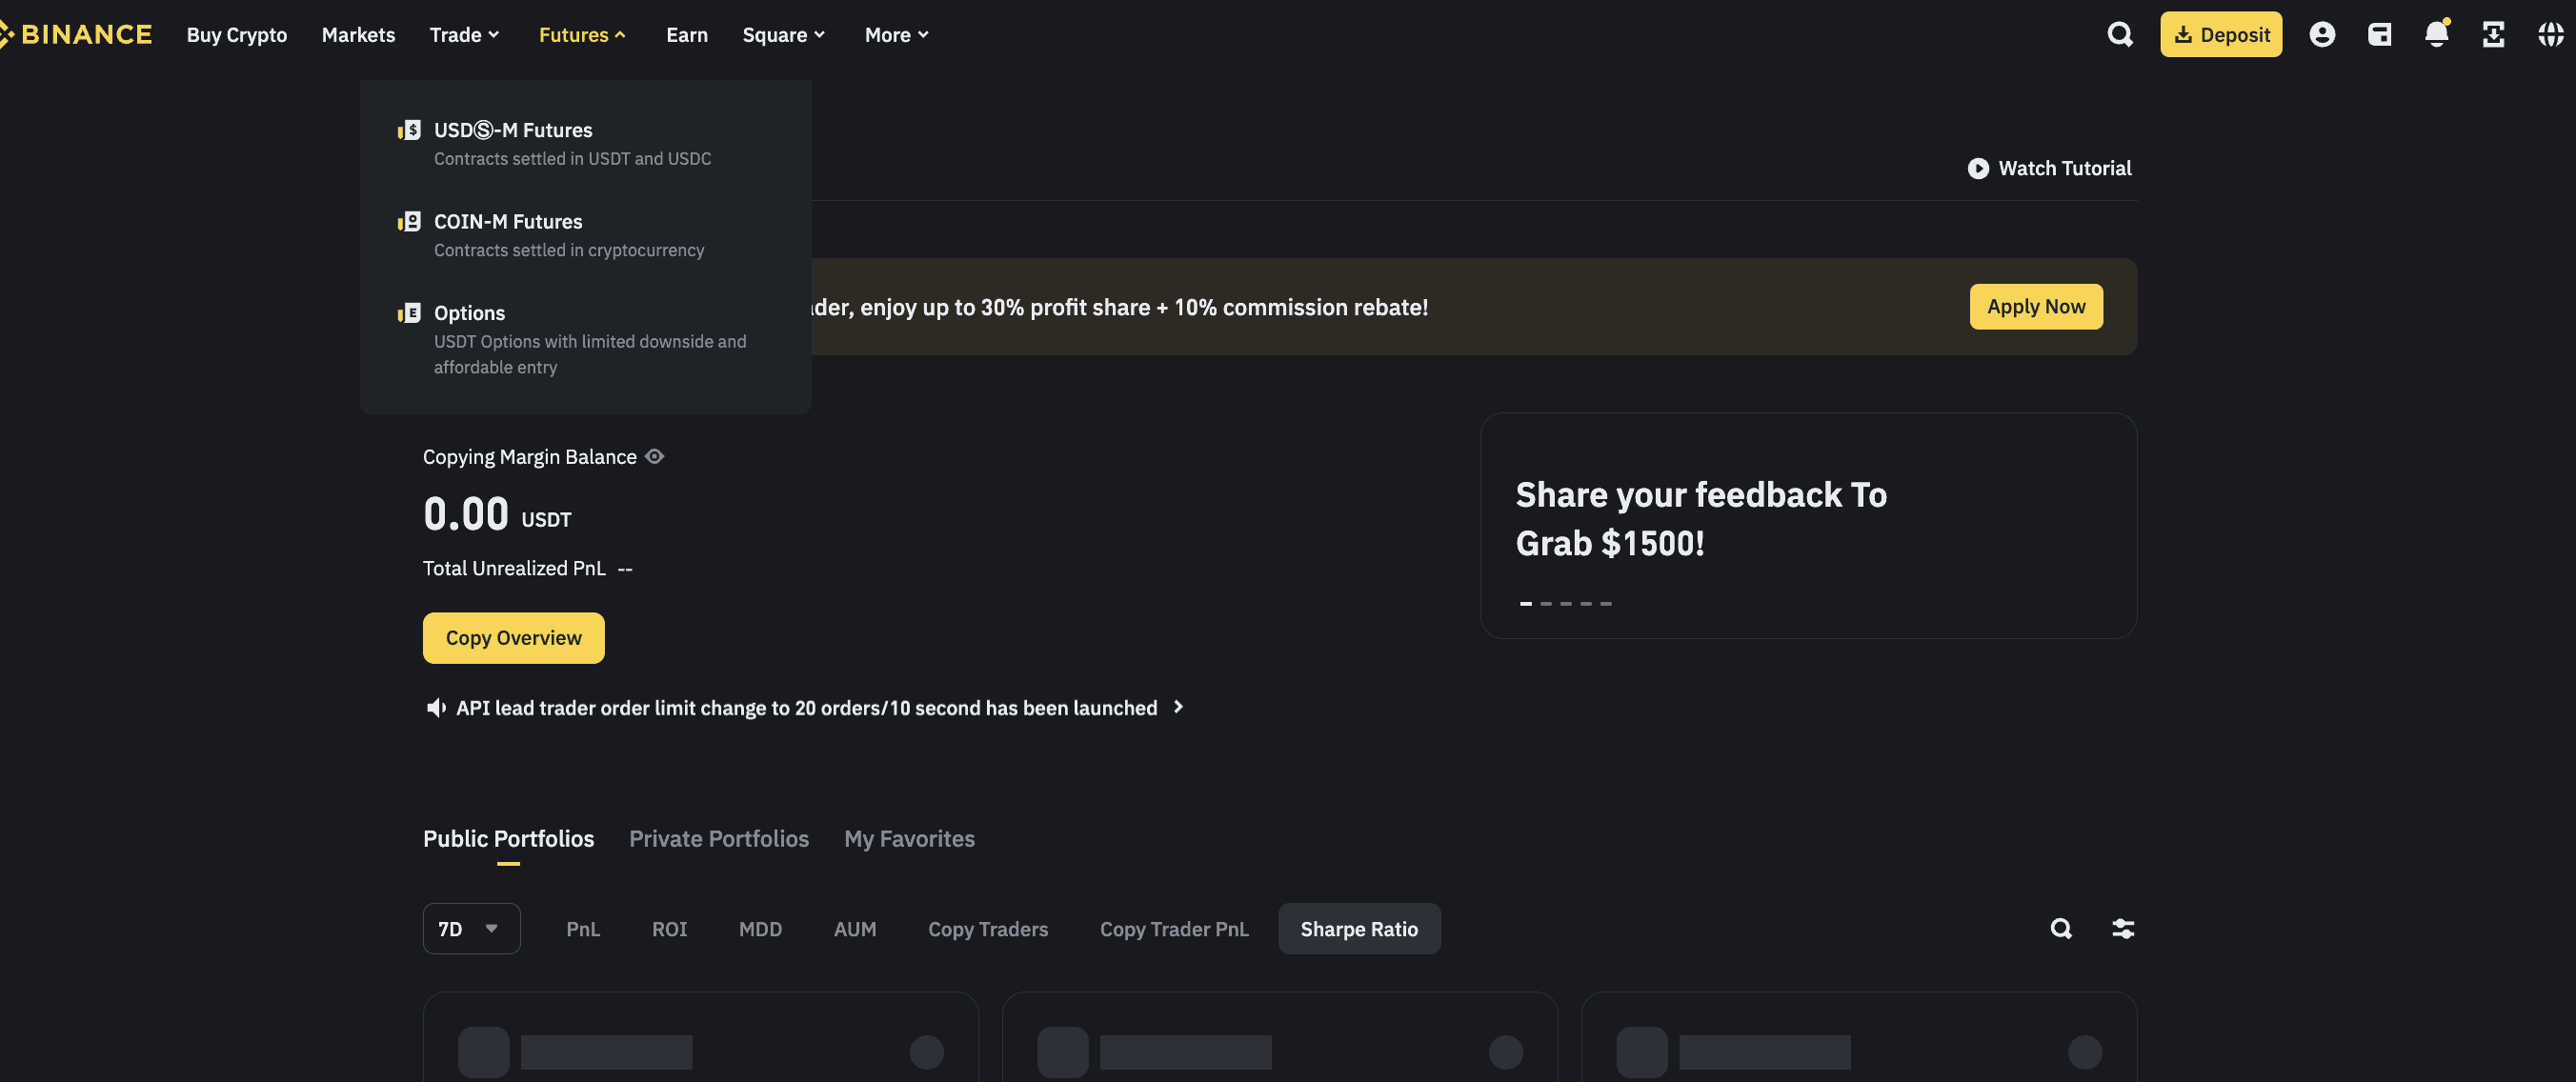Open the 7D time period dropdown

[x=471, y=929]
